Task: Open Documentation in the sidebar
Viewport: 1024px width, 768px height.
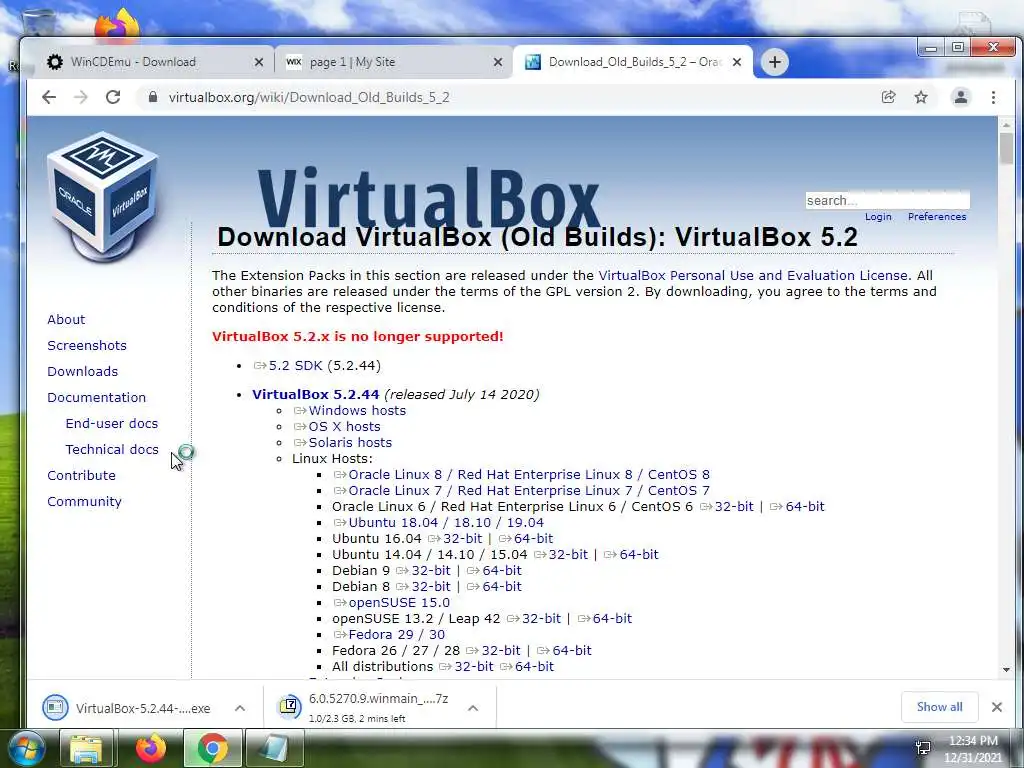Action: tap(97, 398)
